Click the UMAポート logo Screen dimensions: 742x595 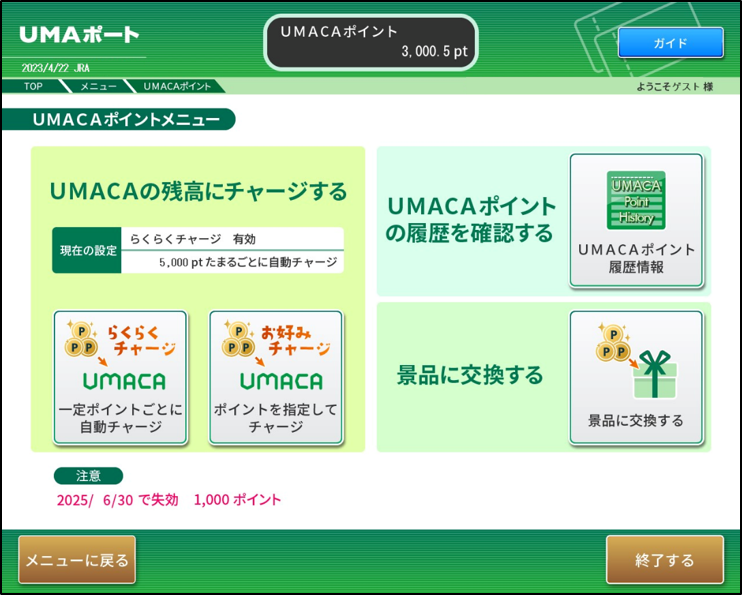pos(79,35)
